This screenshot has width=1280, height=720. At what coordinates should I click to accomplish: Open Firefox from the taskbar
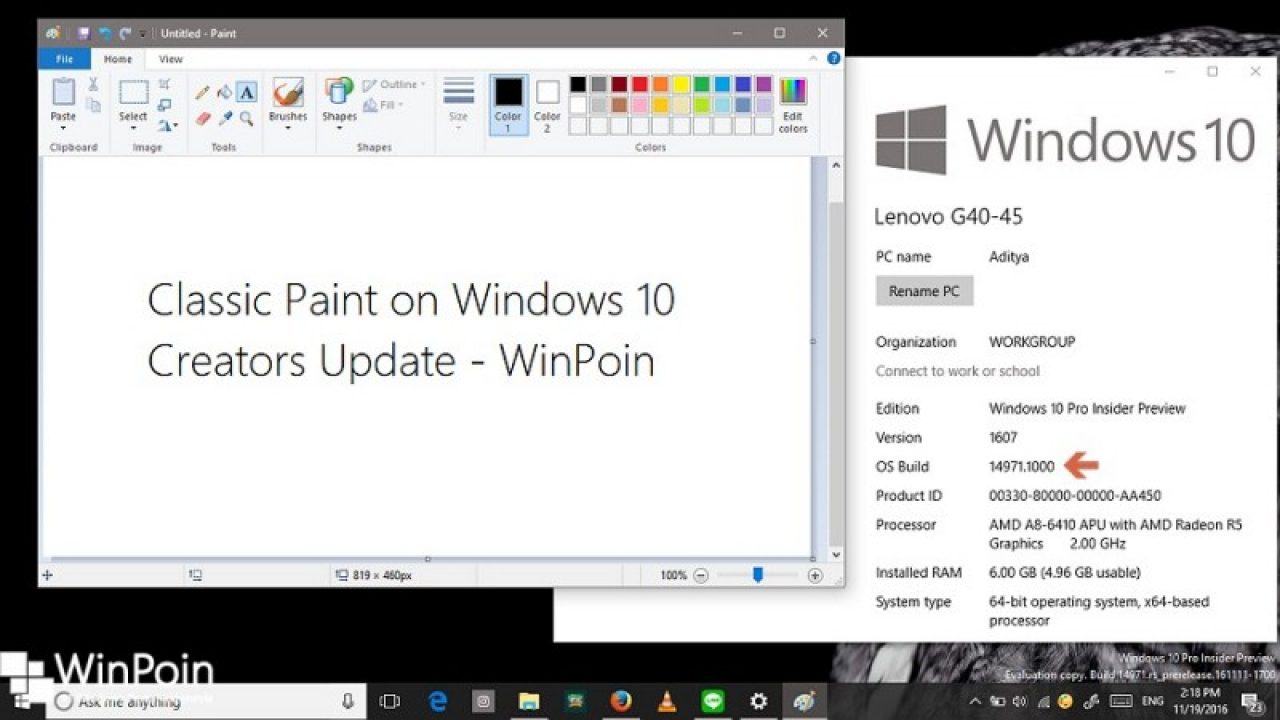pyautogui.click(x=621, y=701)
